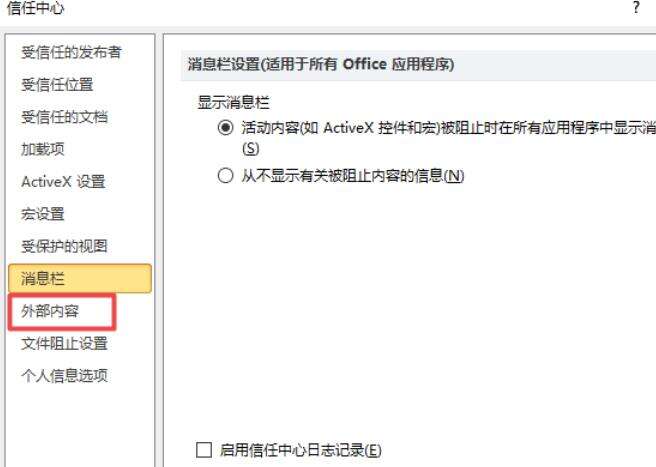Select radio to show message bar for blocked content
The image size is (656, 467).
pyautogui.click(x=226, y=128)
